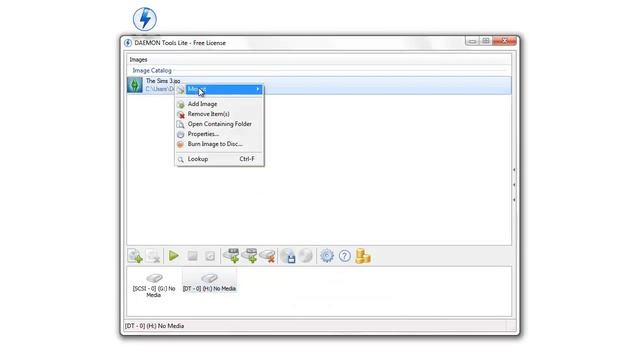The width and height of the screenshot is (640, 360).
Task: Click the Make Disc Image icon
Action: 288,256
